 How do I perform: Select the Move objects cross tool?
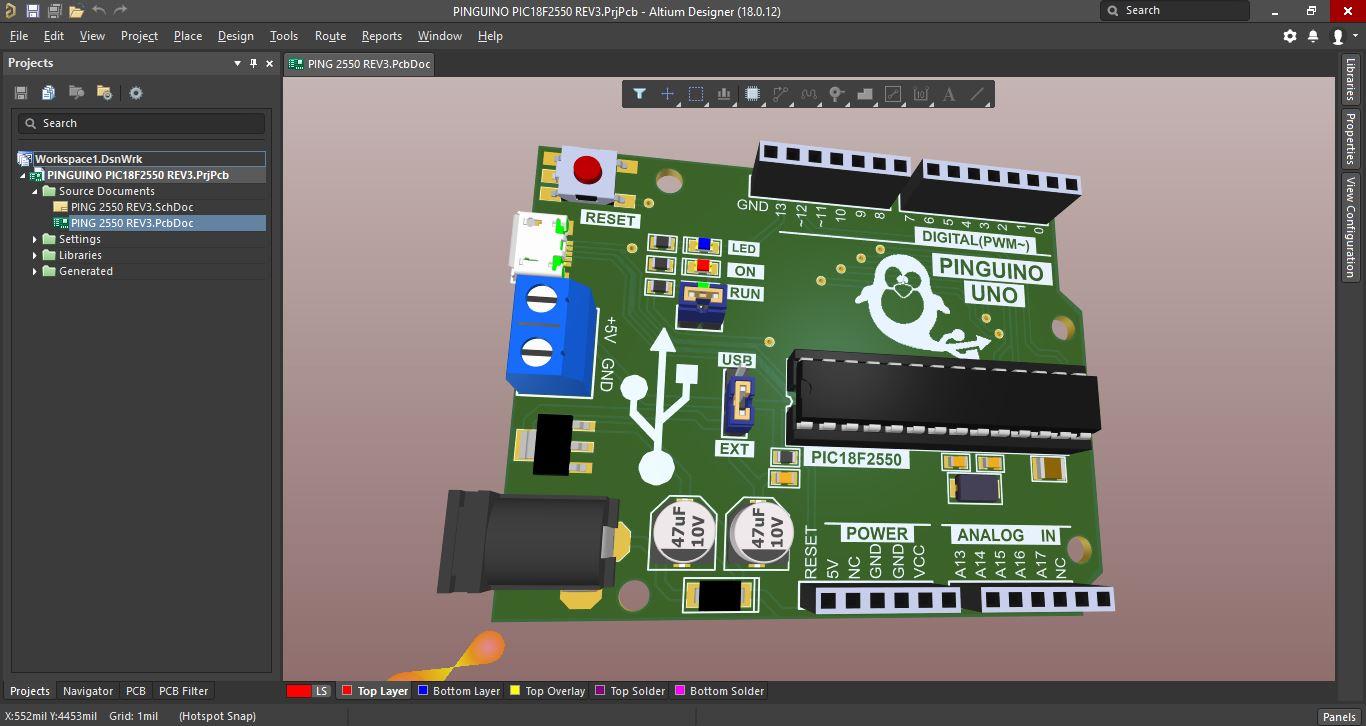[x=667, y=94]
